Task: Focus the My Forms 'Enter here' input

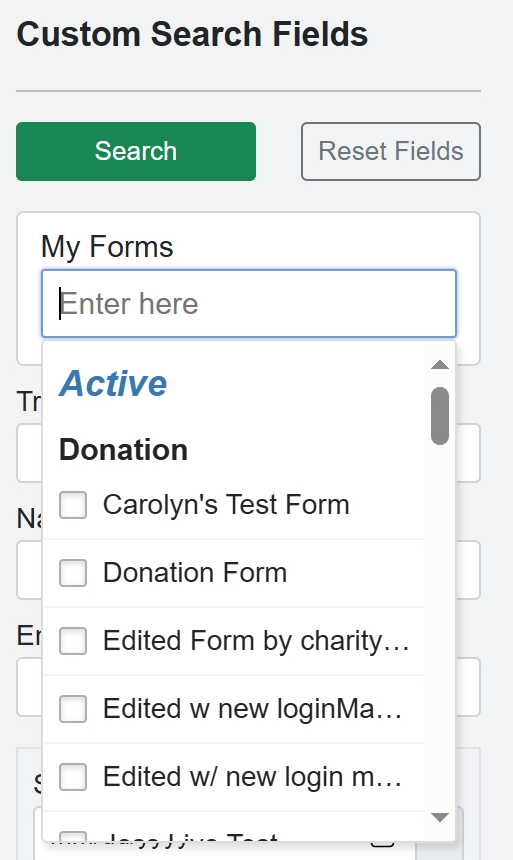Action: [249, 303]
